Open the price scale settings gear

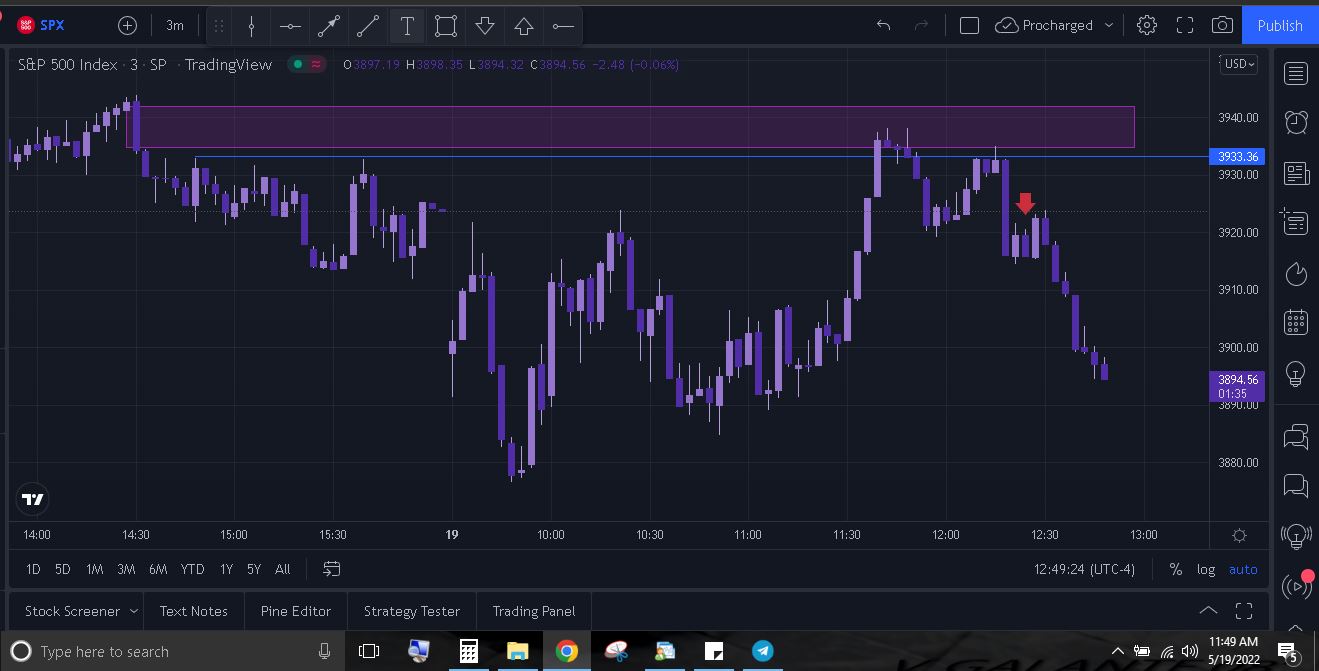pyautogui.click(x=1239, y=535)
